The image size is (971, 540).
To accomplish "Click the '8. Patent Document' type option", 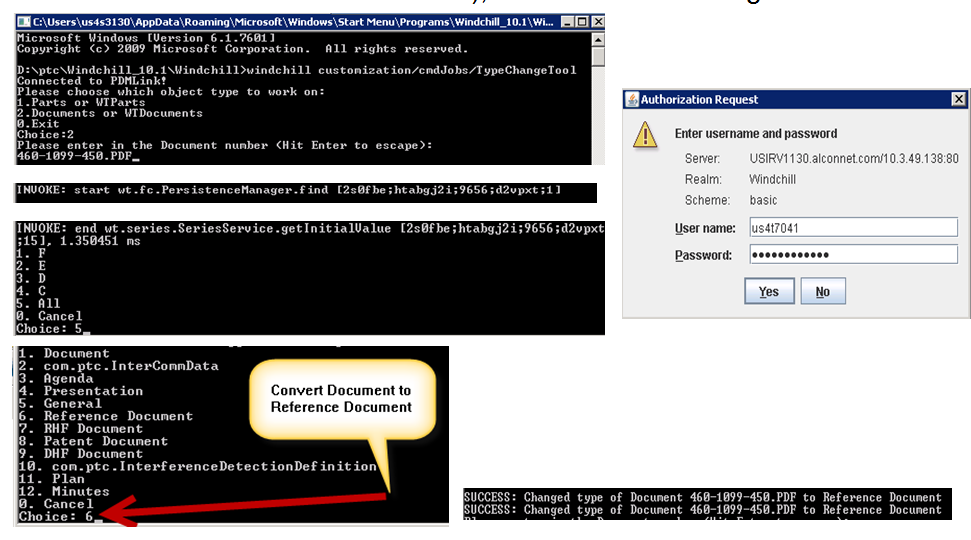I will coord(93,441).
